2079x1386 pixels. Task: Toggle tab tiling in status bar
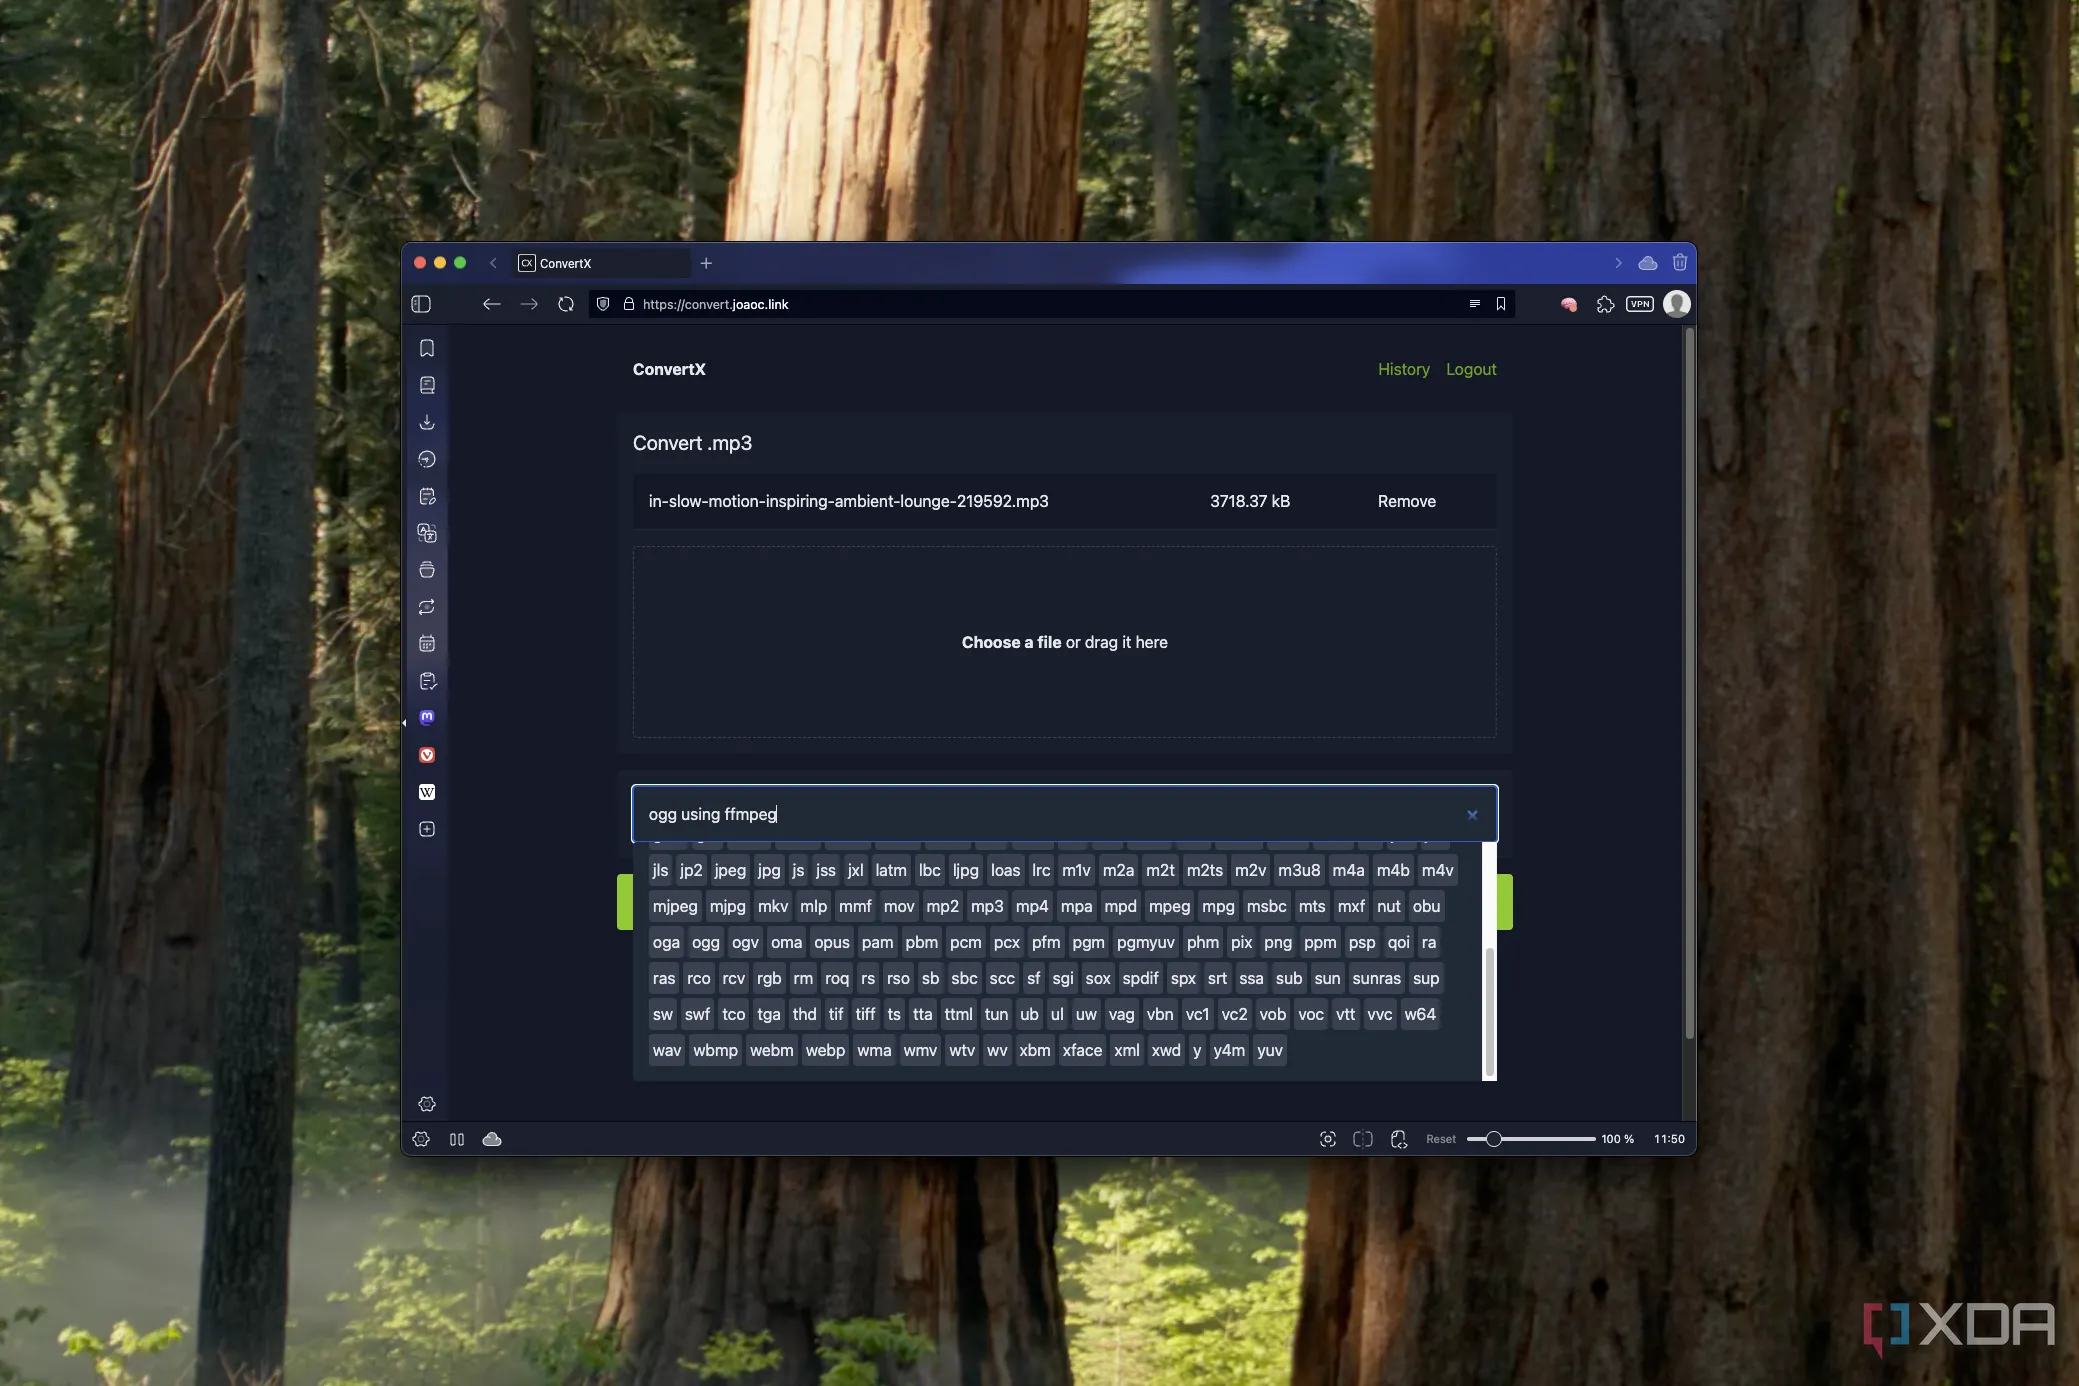click(x=457, y=1139)
